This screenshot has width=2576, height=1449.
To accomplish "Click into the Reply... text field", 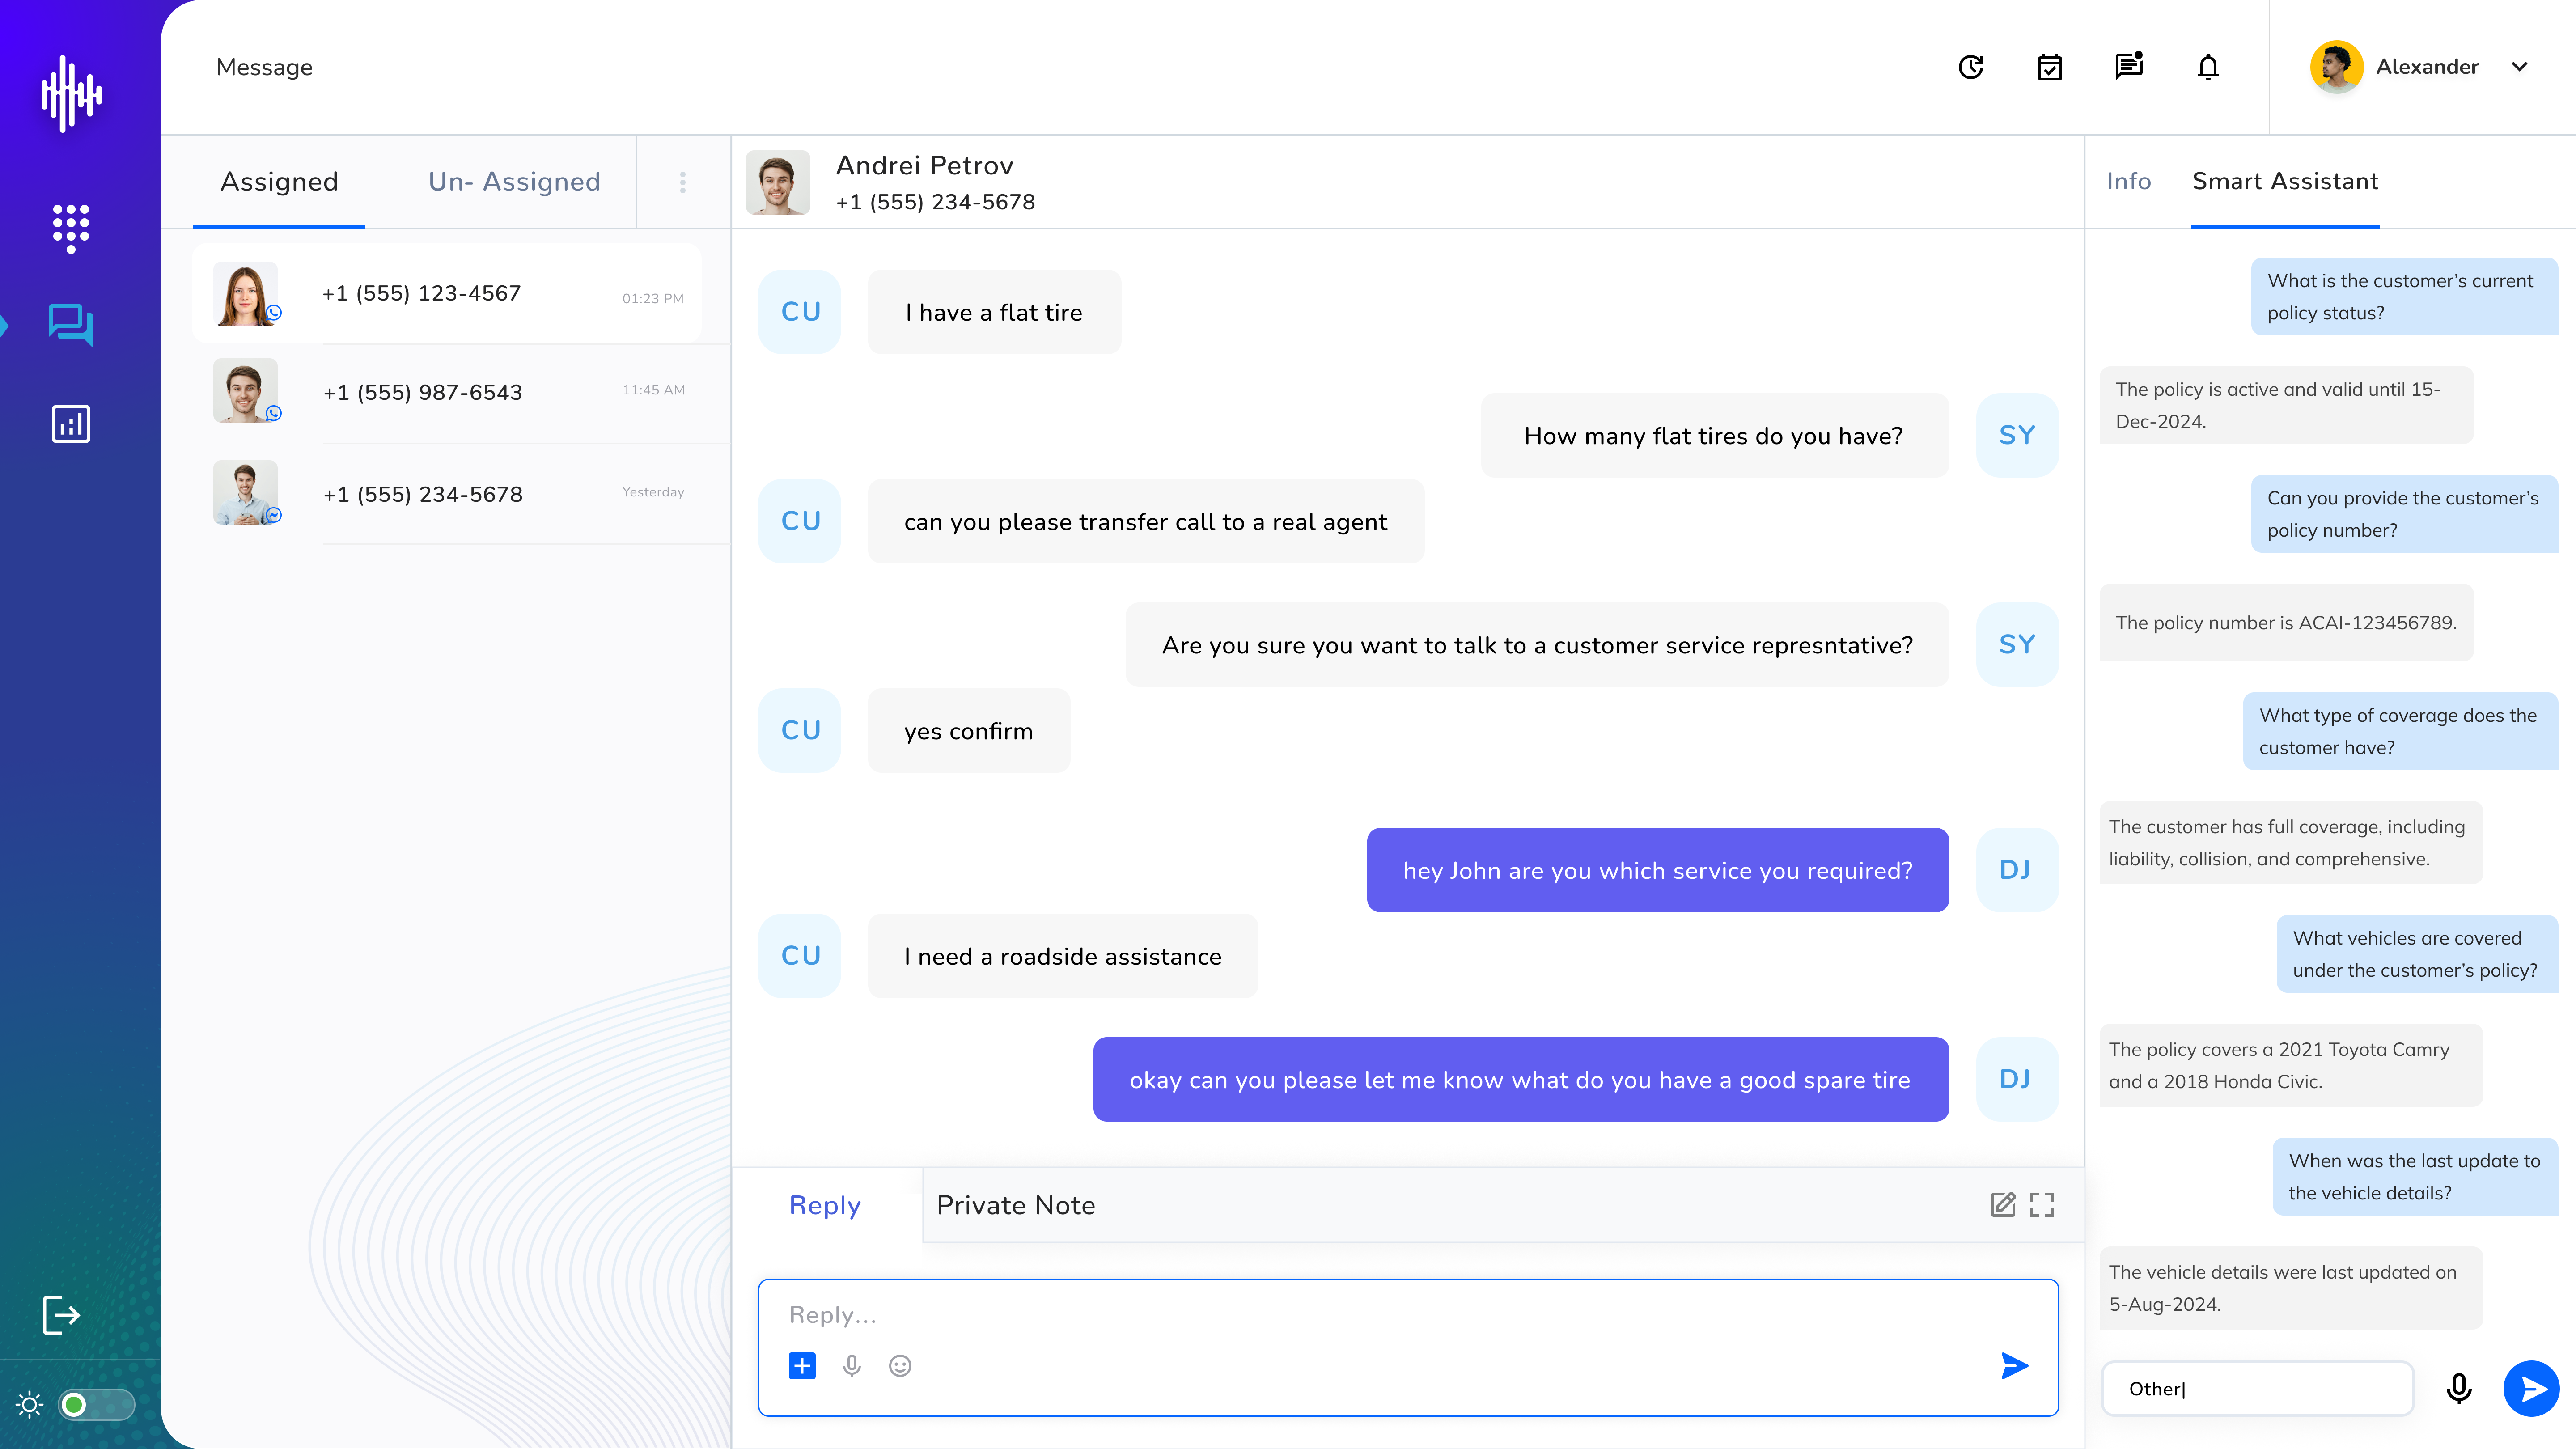I will click(x=1408, y=1315).
